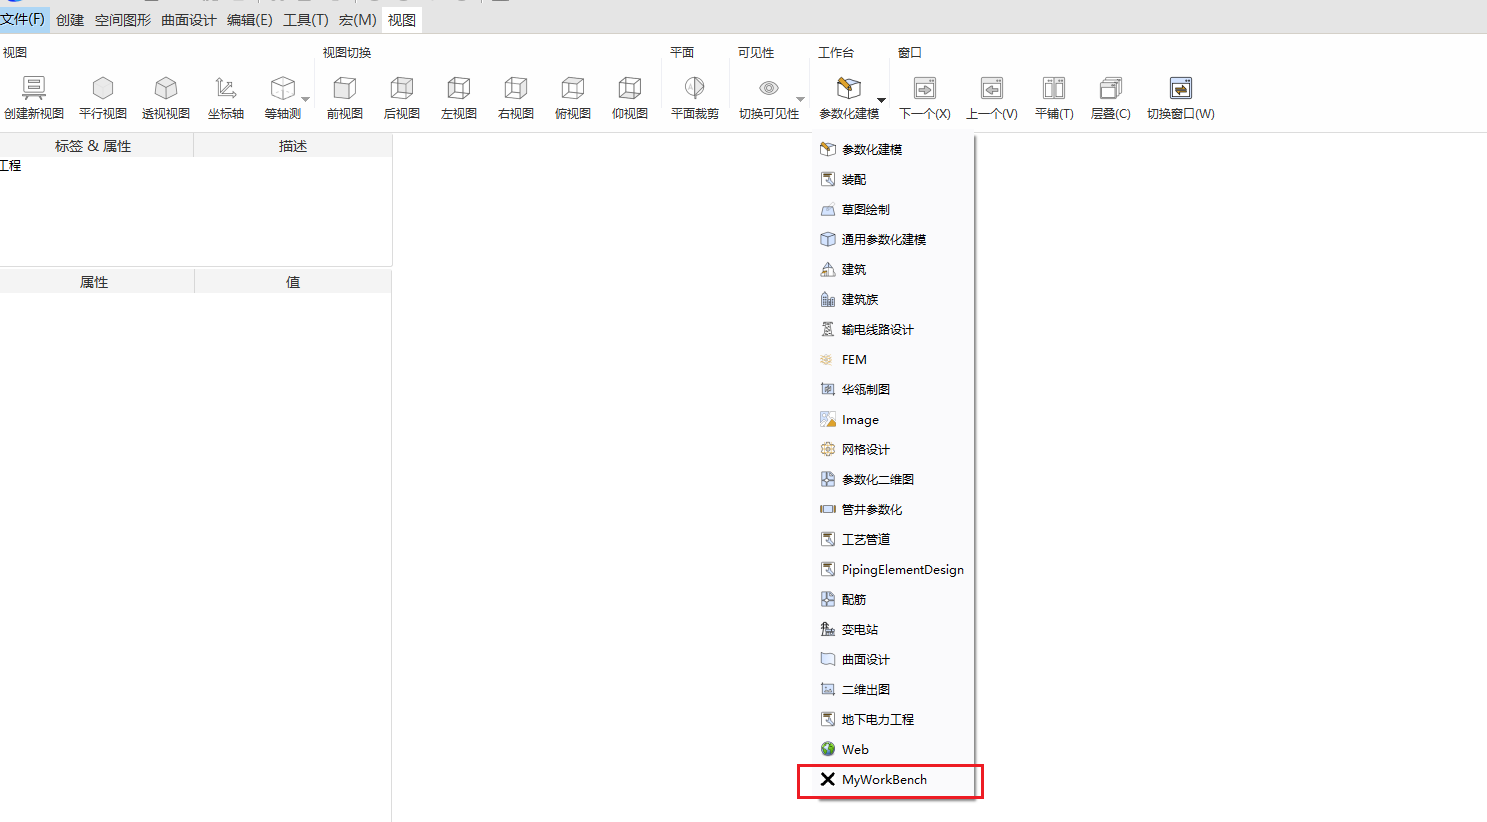Image resolution: width=1487 pixels, height=822 pixels.
Task: Select the 前视图 front view icon
Action: click(345, 89)
